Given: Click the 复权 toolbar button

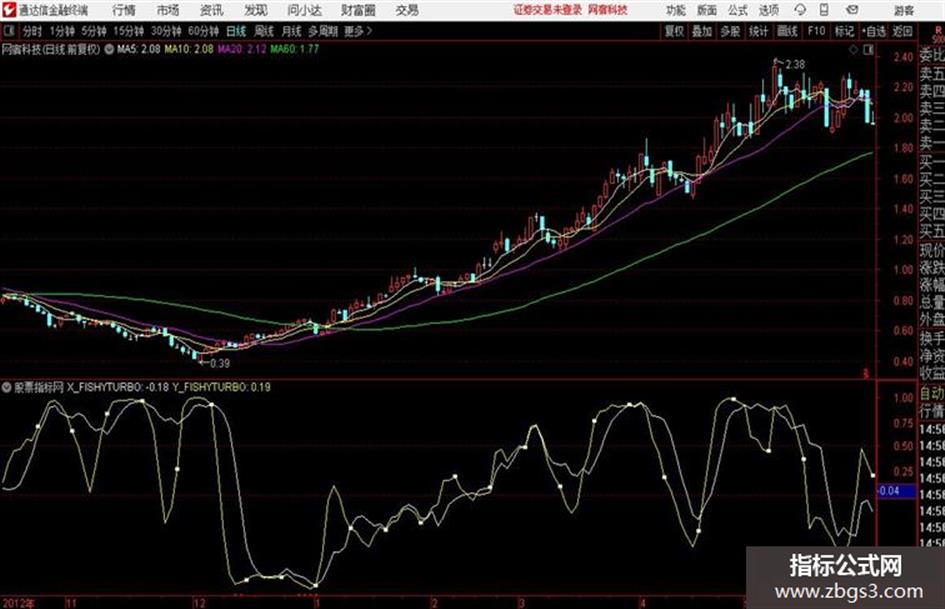Looking at the screenshot, I should tap(674, 31).
